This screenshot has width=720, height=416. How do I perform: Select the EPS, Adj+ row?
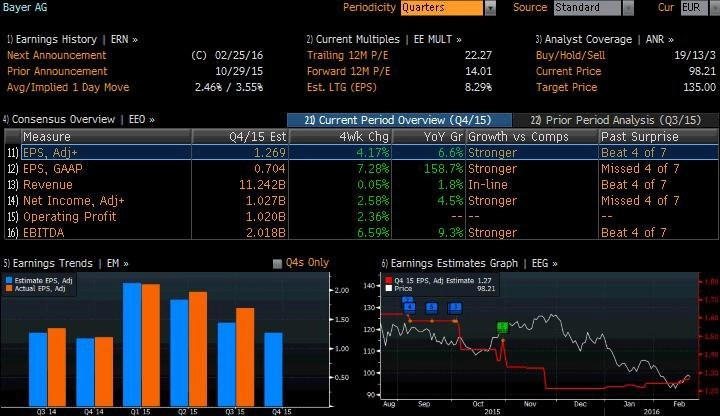point(361,152)
